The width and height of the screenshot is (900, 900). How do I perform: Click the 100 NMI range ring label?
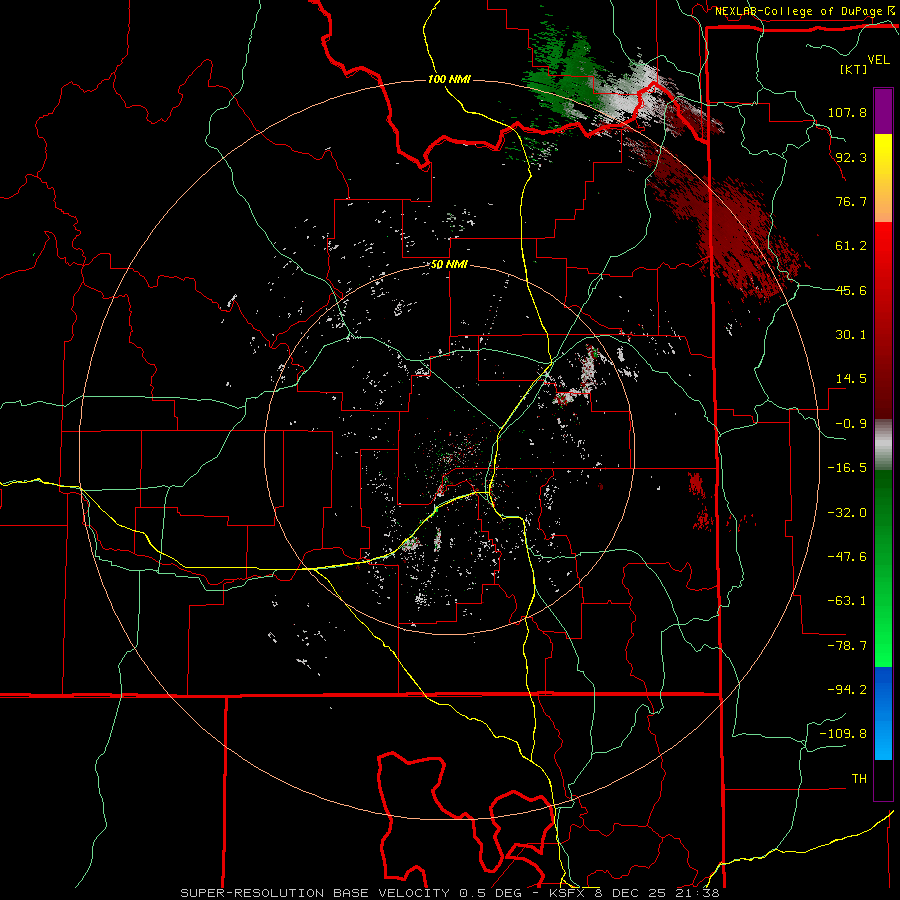[x=449, y=79]
